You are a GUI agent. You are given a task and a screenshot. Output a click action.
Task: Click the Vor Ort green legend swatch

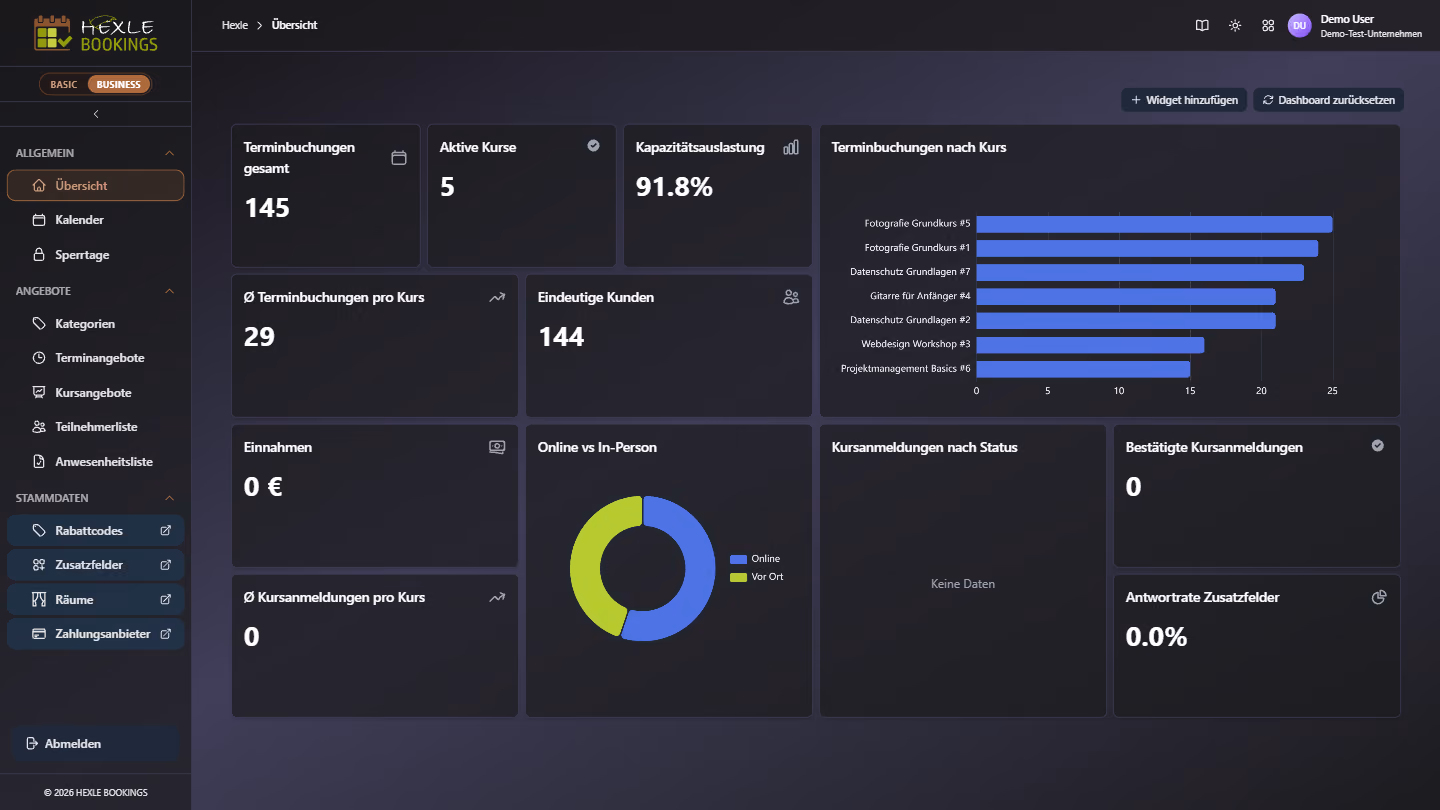738,577
